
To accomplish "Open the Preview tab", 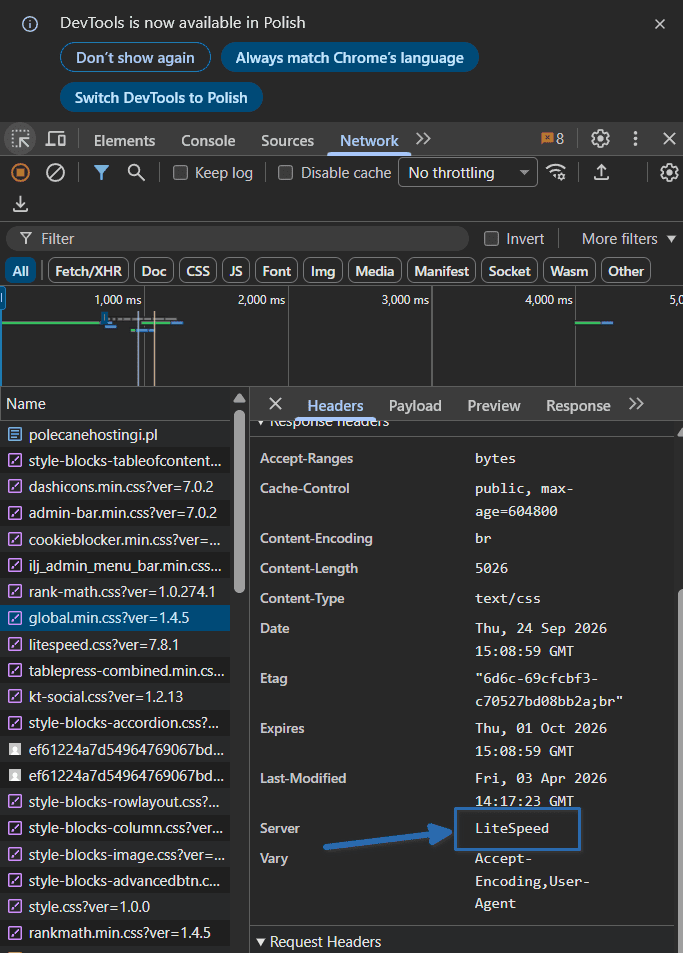I will pos(493,405).
